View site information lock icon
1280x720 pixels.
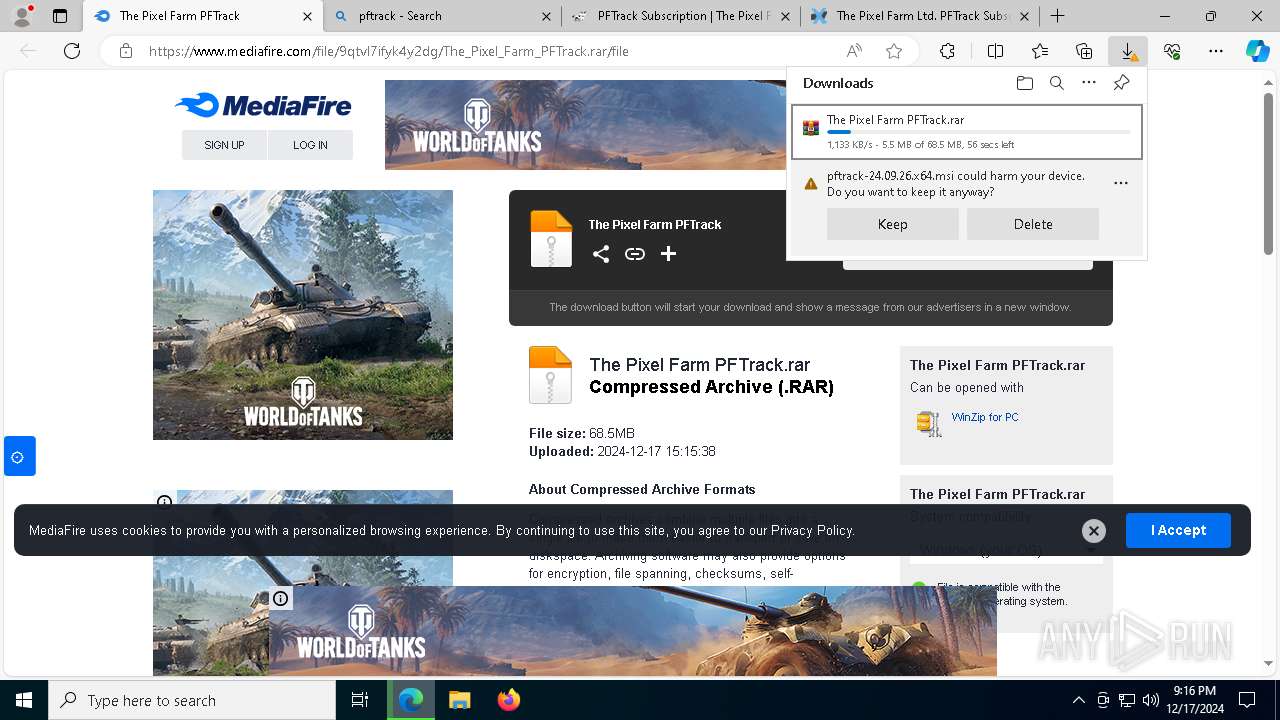click(x=126, y=51)
